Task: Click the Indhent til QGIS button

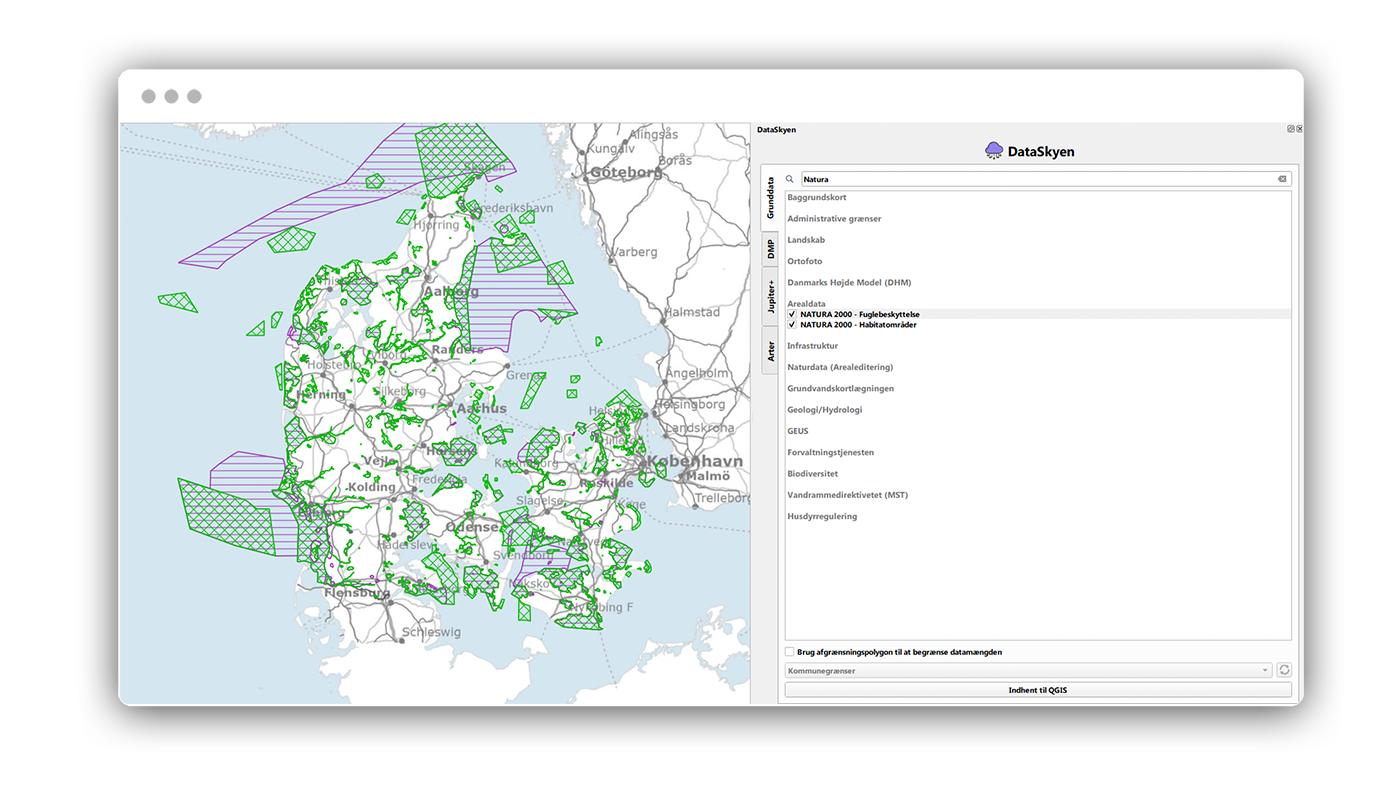Action: [1037, 690]
